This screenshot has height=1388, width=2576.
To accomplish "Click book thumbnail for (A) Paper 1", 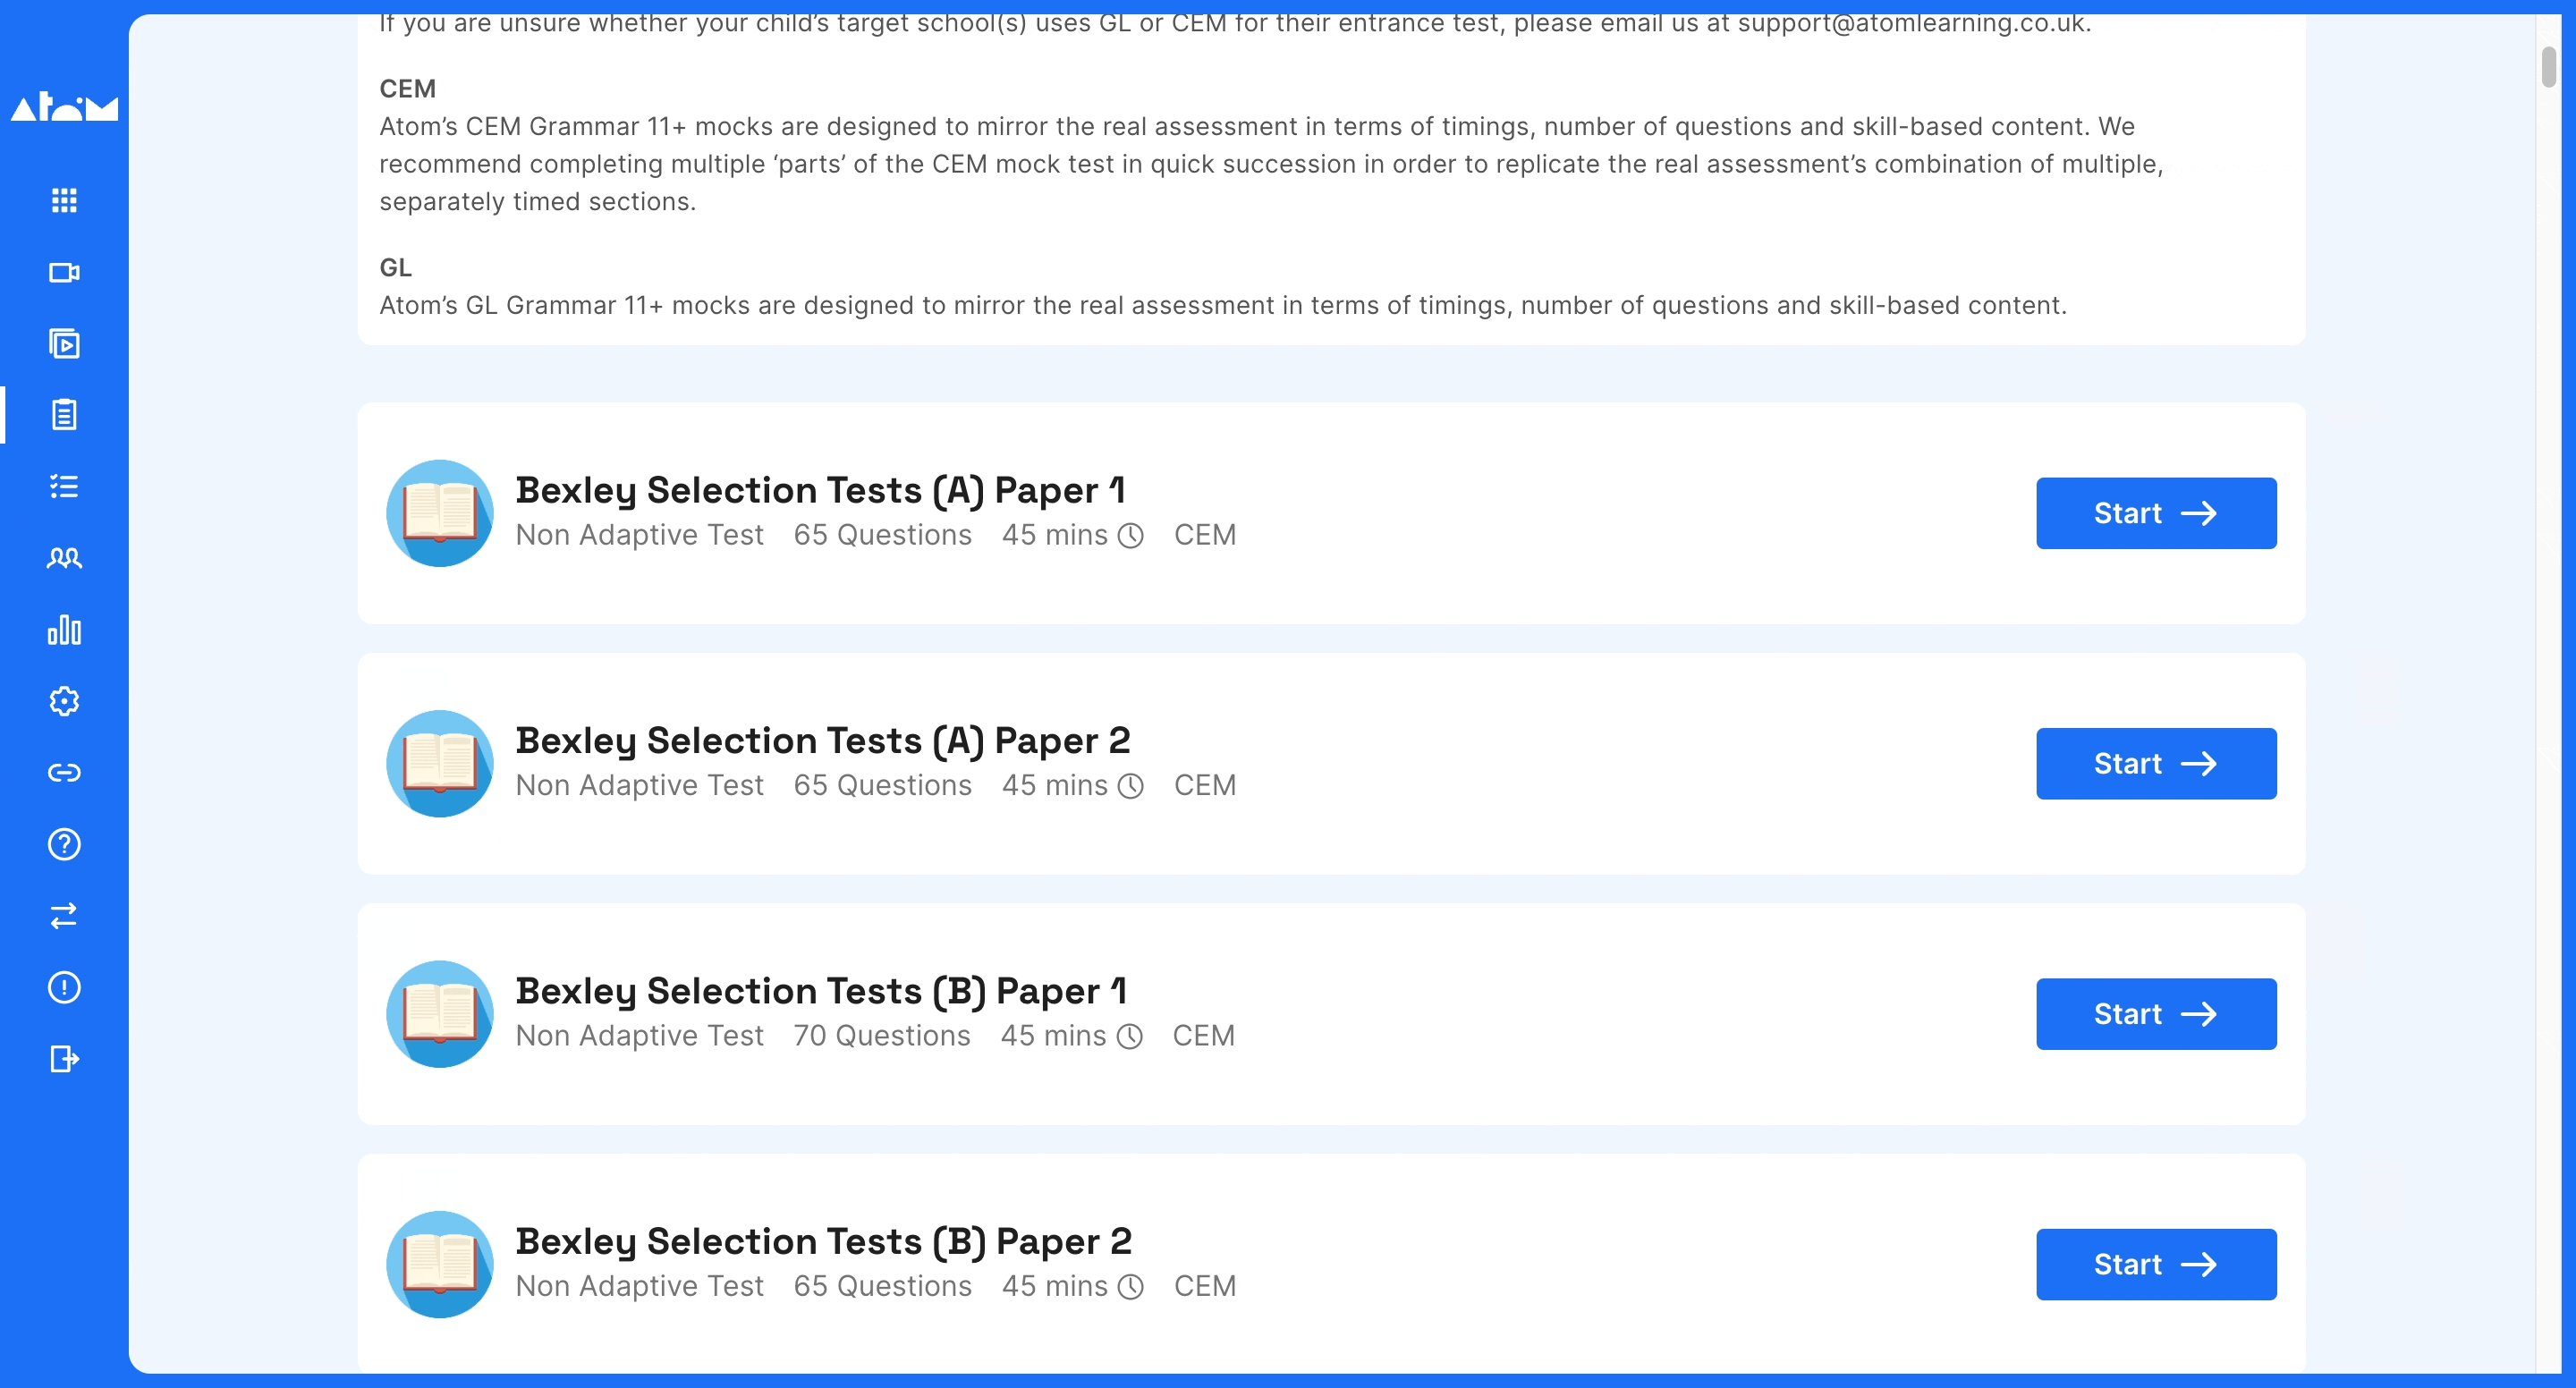I will click(x=440, y=513).
